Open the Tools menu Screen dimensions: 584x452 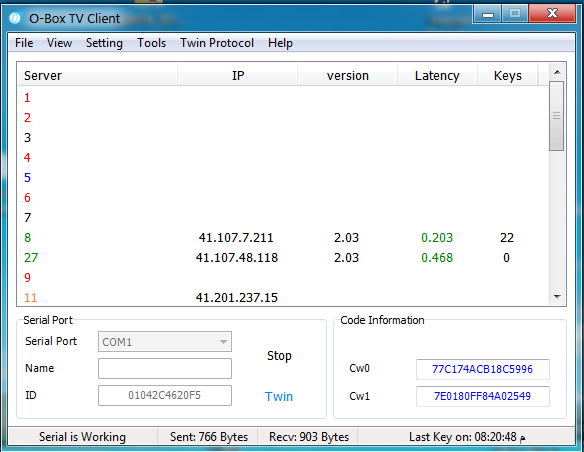point(152,43)
